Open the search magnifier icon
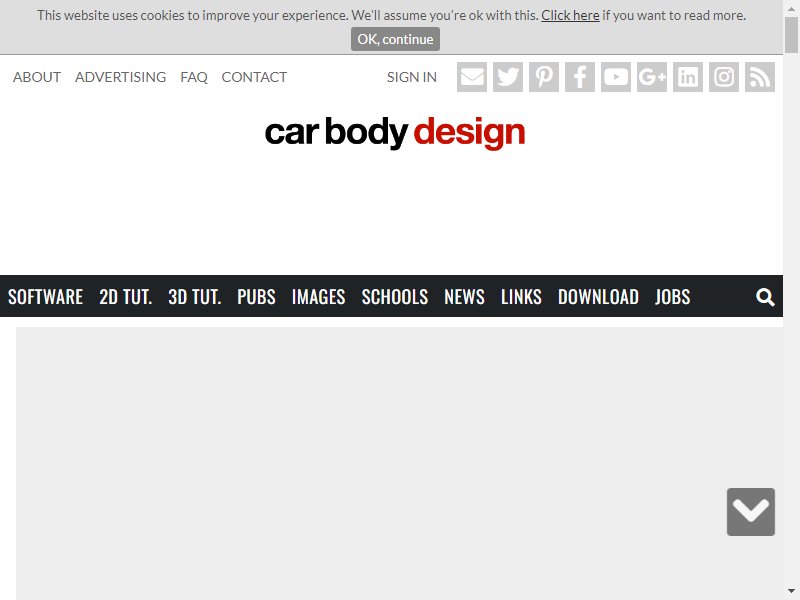The height and width of the screenshot is (600, 800). coord(765,296)
